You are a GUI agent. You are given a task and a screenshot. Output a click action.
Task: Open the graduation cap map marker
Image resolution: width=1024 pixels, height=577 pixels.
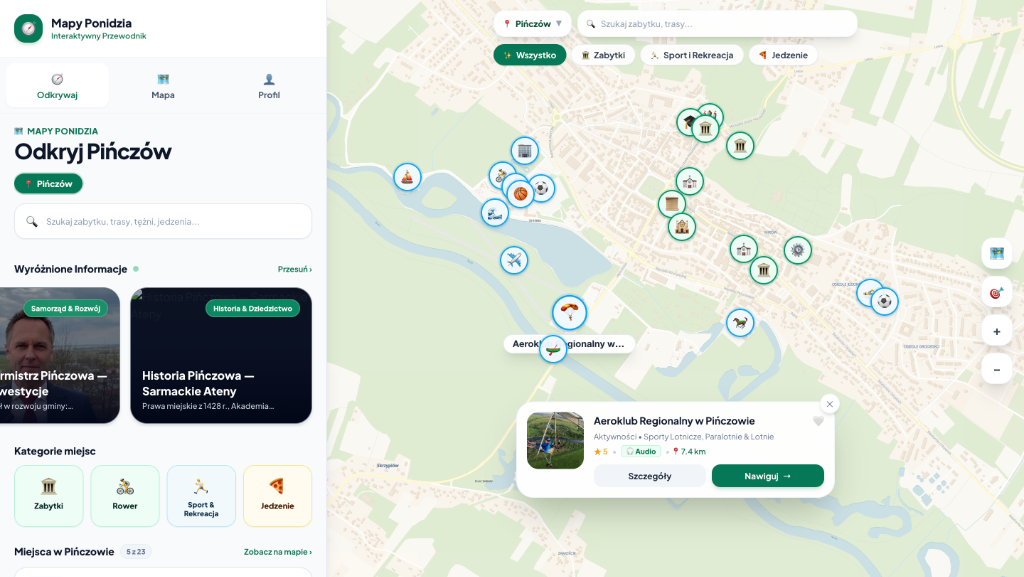point(688,121)
